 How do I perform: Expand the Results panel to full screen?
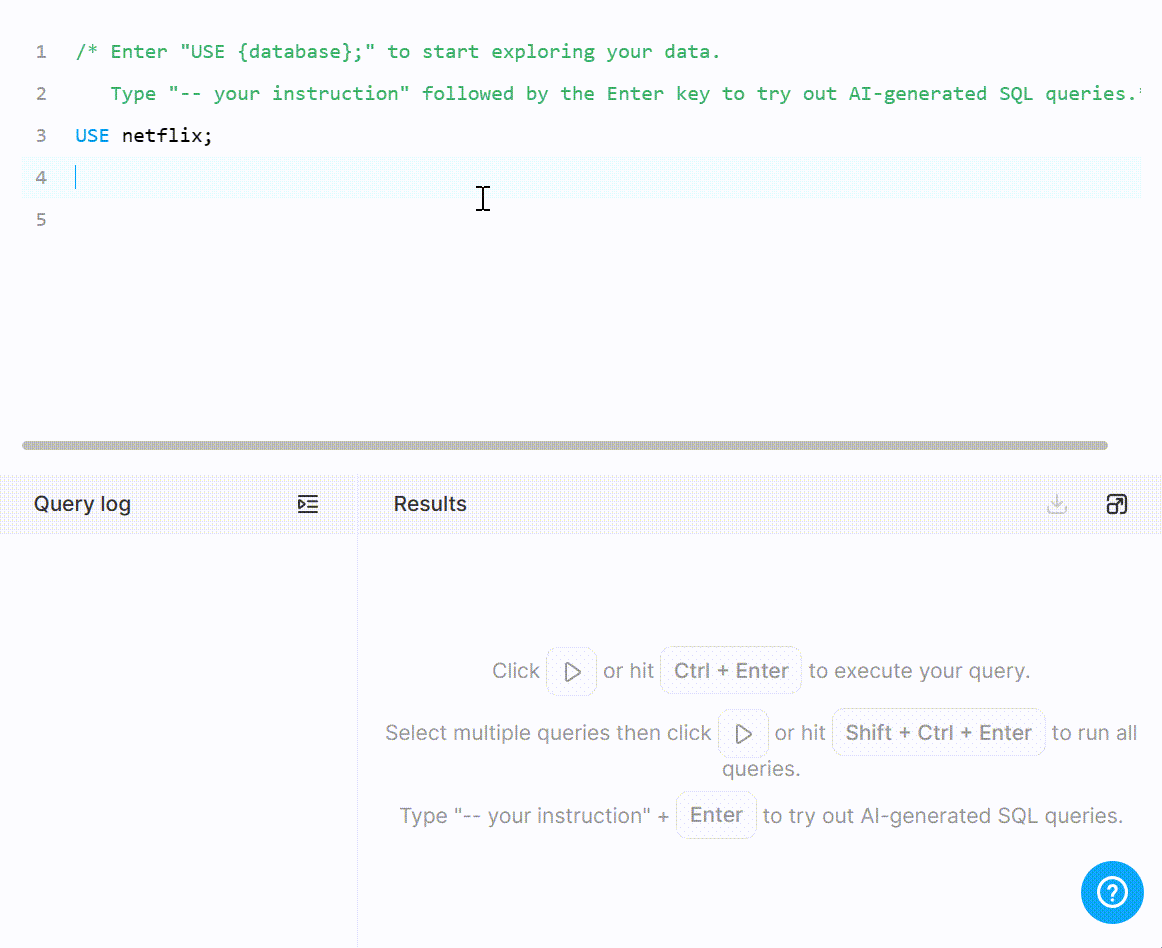coord(1117,504)
